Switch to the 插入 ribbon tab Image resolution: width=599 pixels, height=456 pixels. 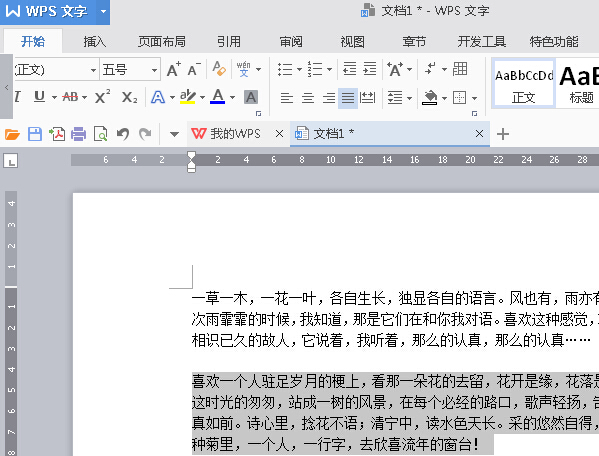pyautogui.click(x=95, y=41)
